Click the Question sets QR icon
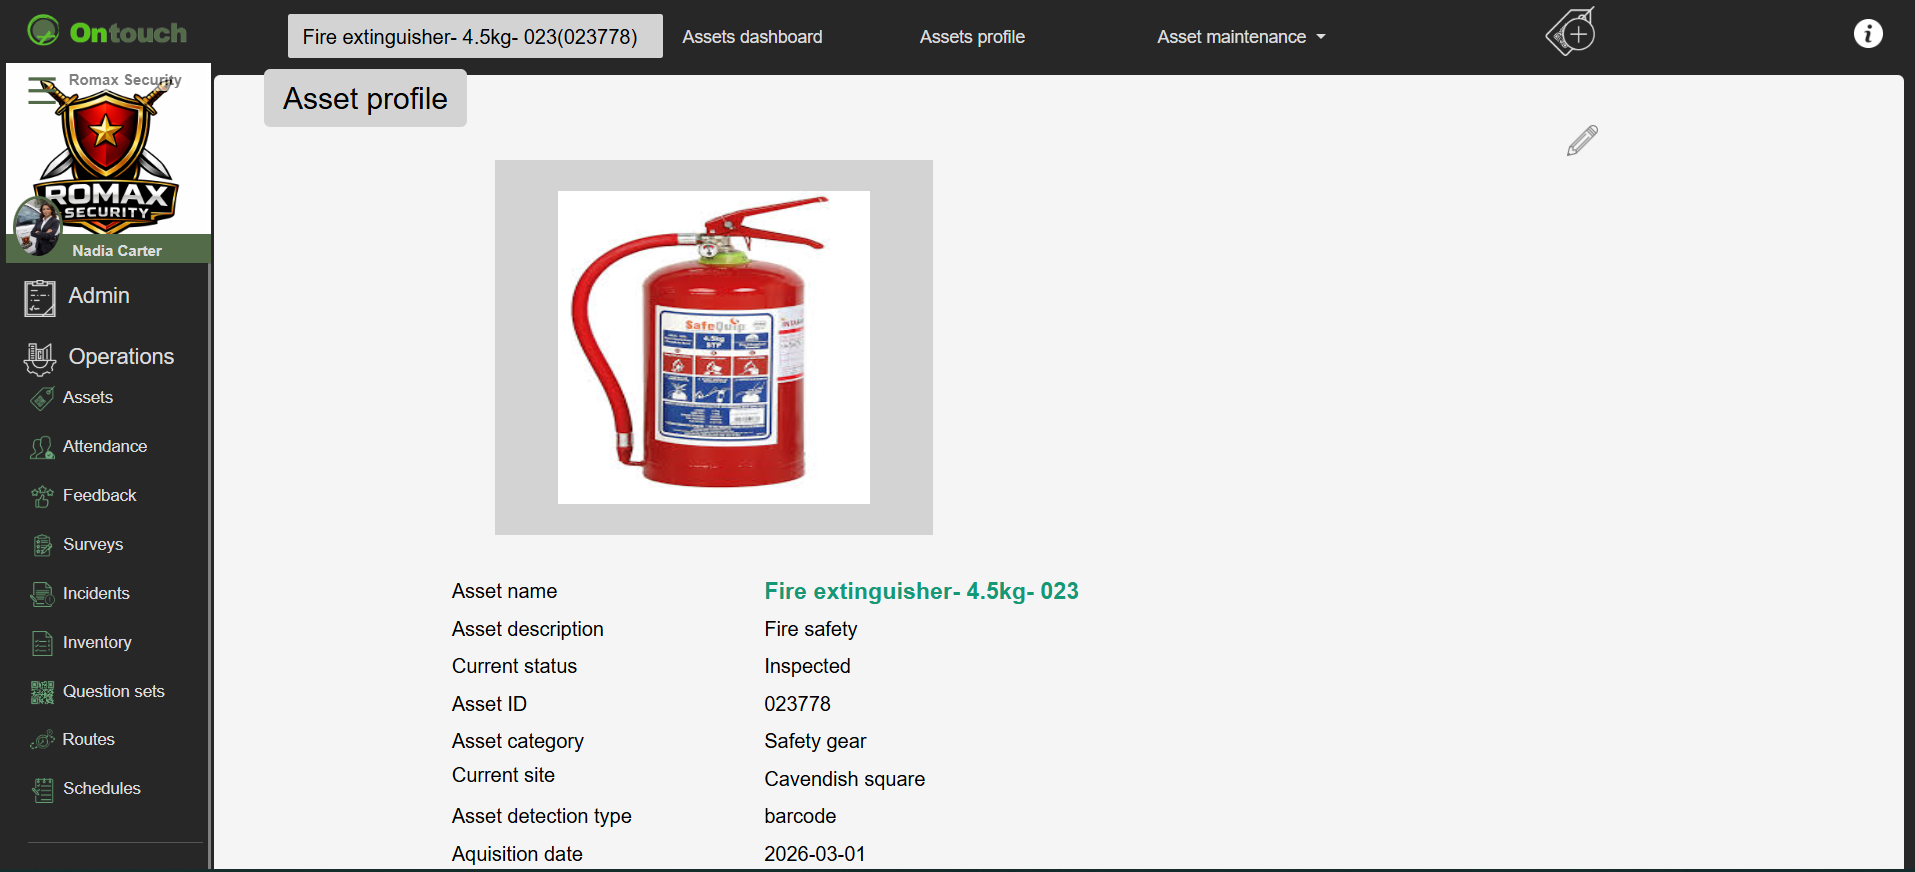Screen dimensions: 1915x872 [42, 692]
